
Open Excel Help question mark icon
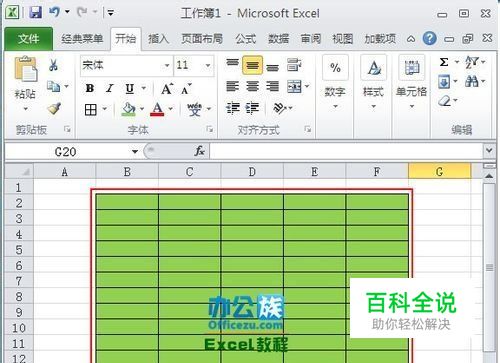click(x=429, y=39)
